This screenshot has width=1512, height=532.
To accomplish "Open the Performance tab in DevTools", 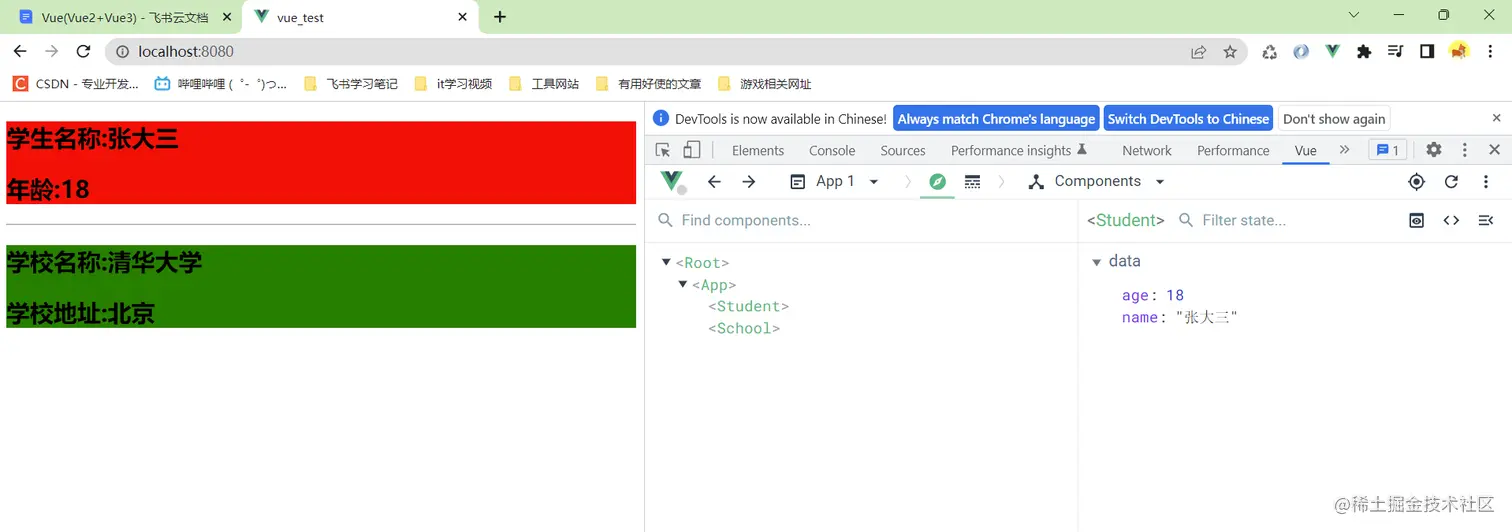I will tap(1233, 150).
